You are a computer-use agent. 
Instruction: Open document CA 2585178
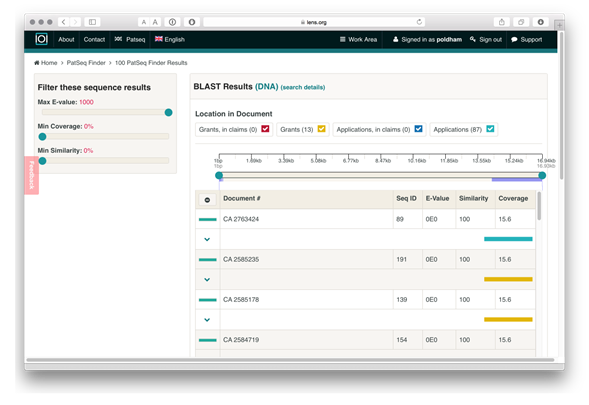[x=241, y=299]
